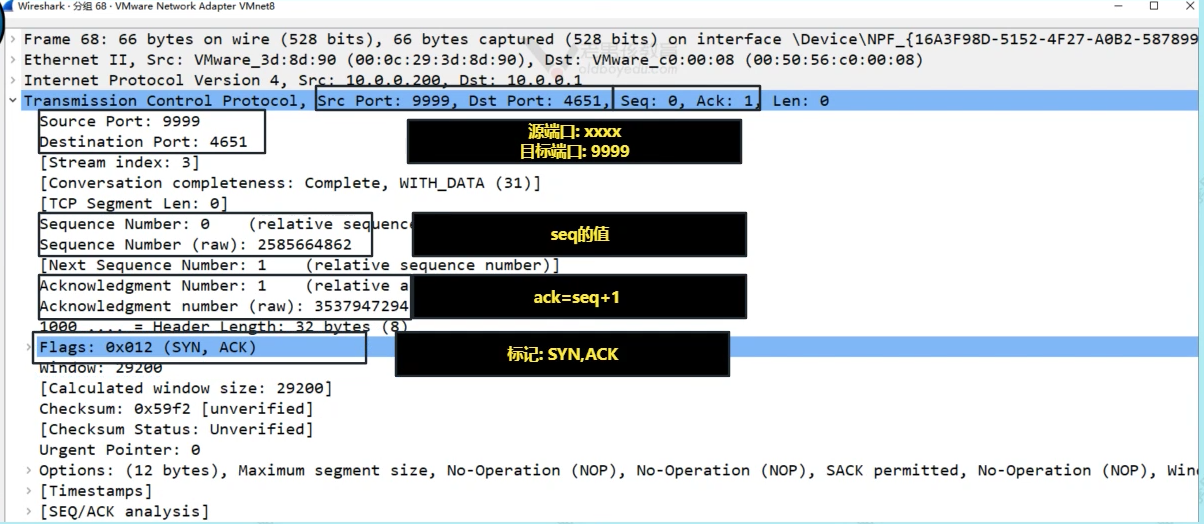Expand the Flags 0x012 row
This screenshot has height=524, width=1204.
coord(28,347)
